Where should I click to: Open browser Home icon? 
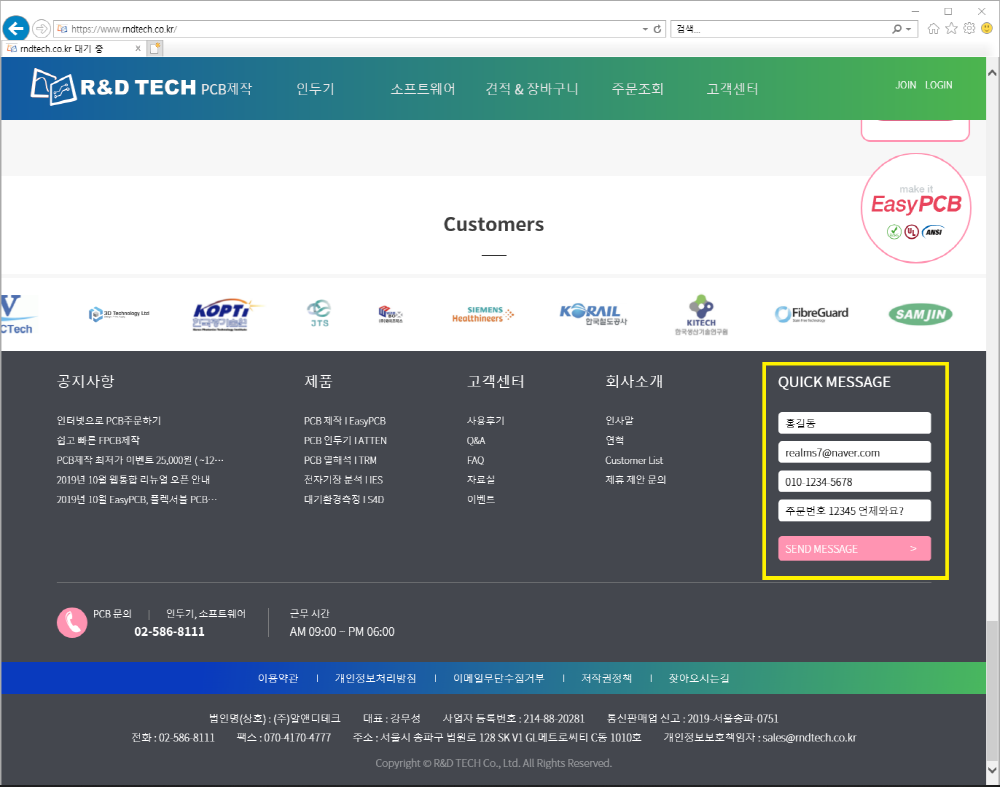(934, 29)
